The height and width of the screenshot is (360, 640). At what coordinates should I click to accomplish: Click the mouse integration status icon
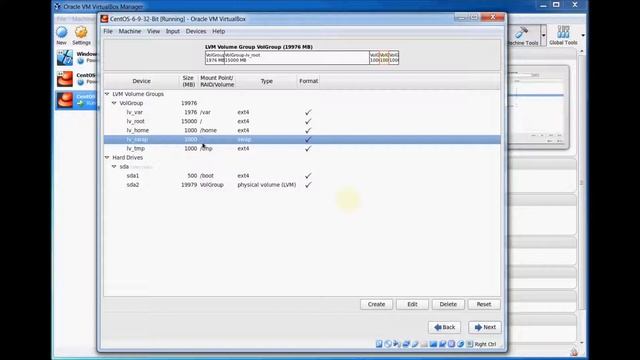tap(460, 344)
